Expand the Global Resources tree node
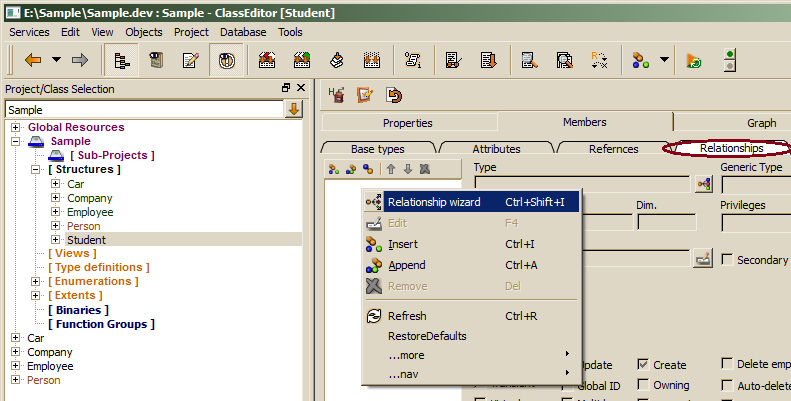 click(16, 127)
